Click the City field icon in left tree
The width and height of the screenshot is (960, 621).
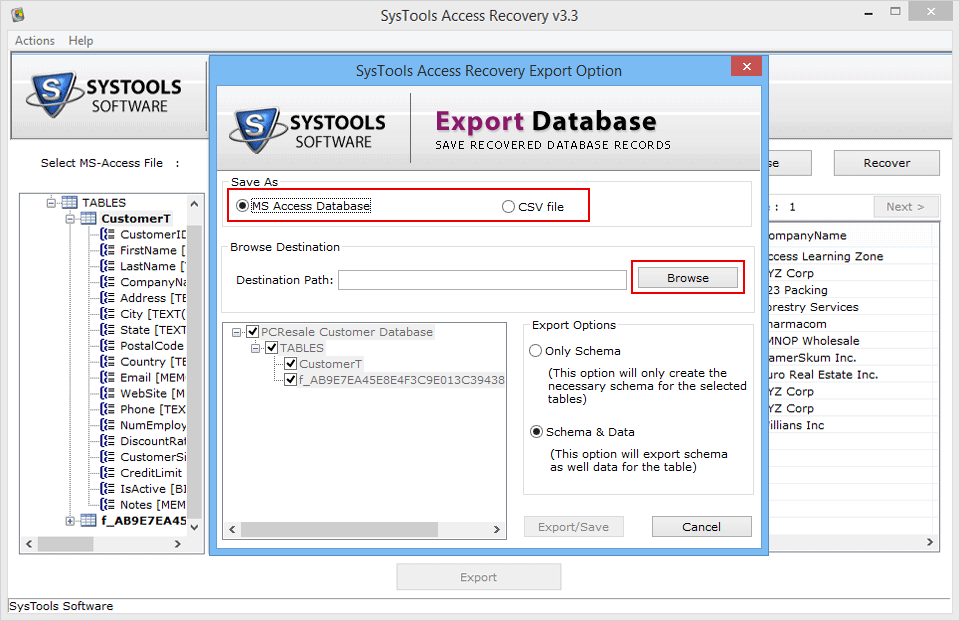click(x=107, y=314)
